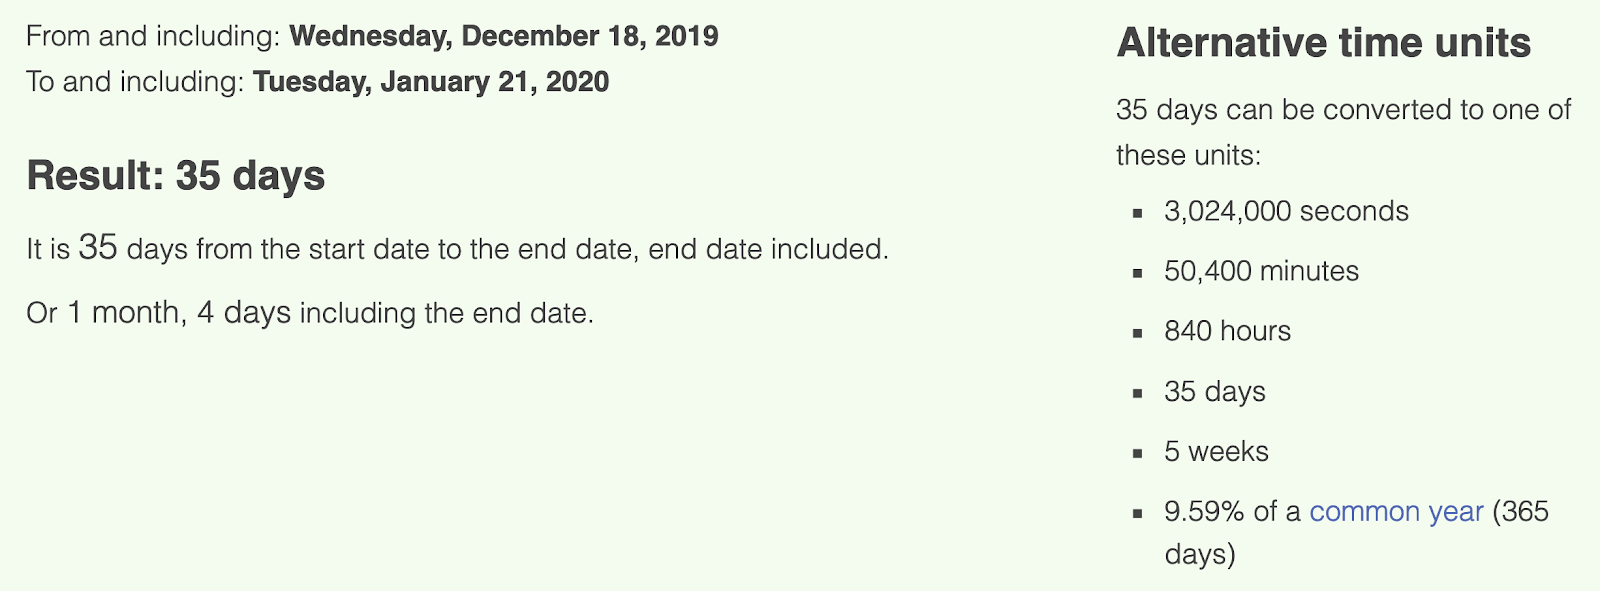Click the bullet before 3,024,000 seconds

1137,213
